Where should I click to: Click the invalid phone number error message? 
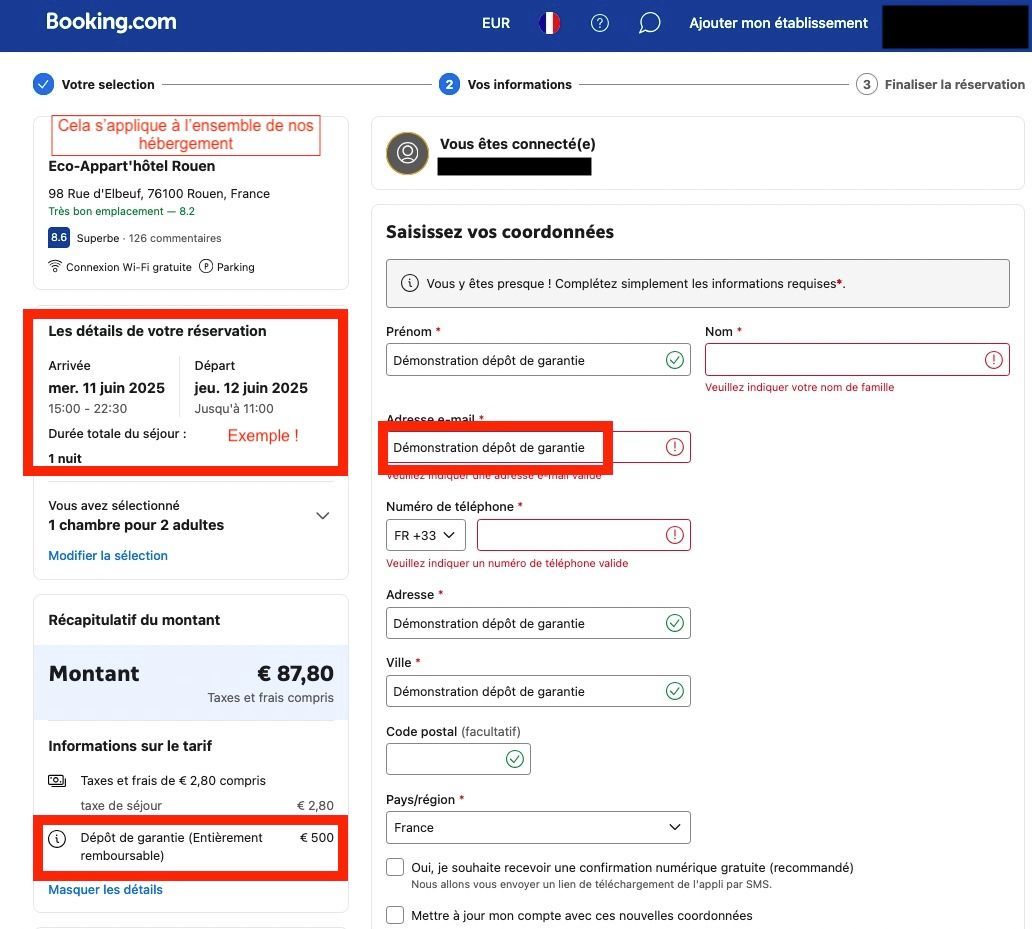tap(507, 563)
